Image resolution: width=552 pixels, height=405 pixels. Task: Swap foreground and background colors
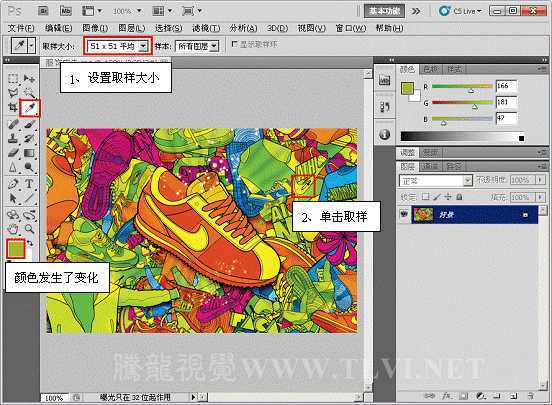point(30,243)
